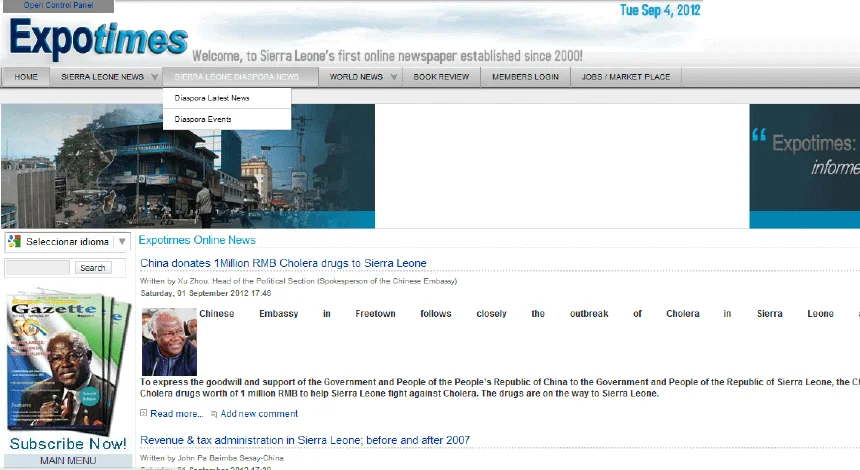
Task: Click the Expotimes Online News heading
Action: 197,240
